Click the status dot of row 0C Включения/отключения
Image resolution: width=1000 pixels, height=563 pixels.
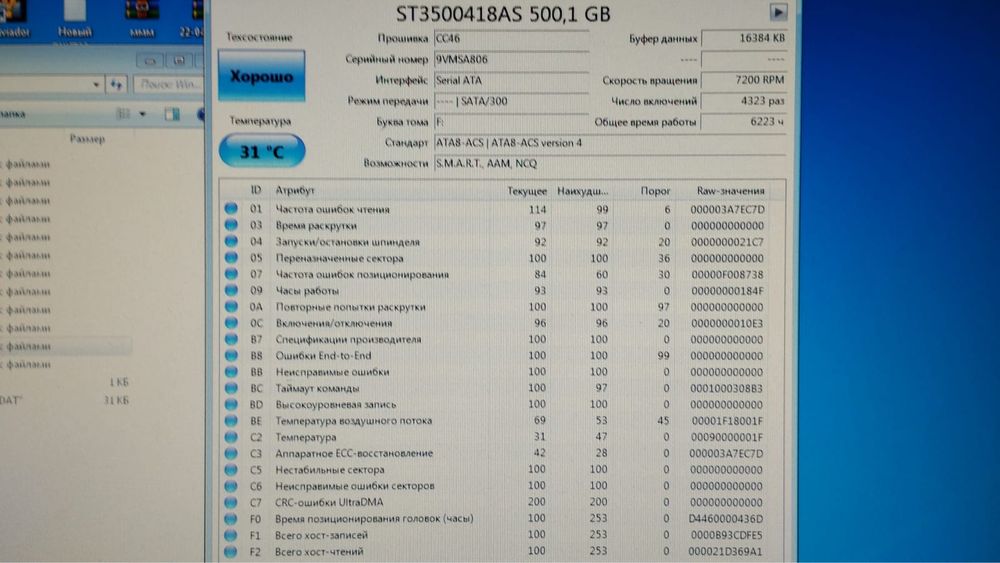click(x=231, y=323)
